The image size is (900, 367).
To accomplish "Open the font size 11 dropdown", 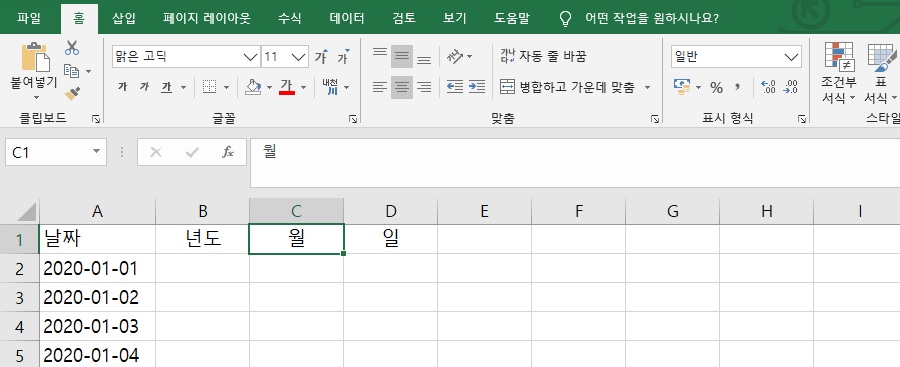I will pos(299,57).
